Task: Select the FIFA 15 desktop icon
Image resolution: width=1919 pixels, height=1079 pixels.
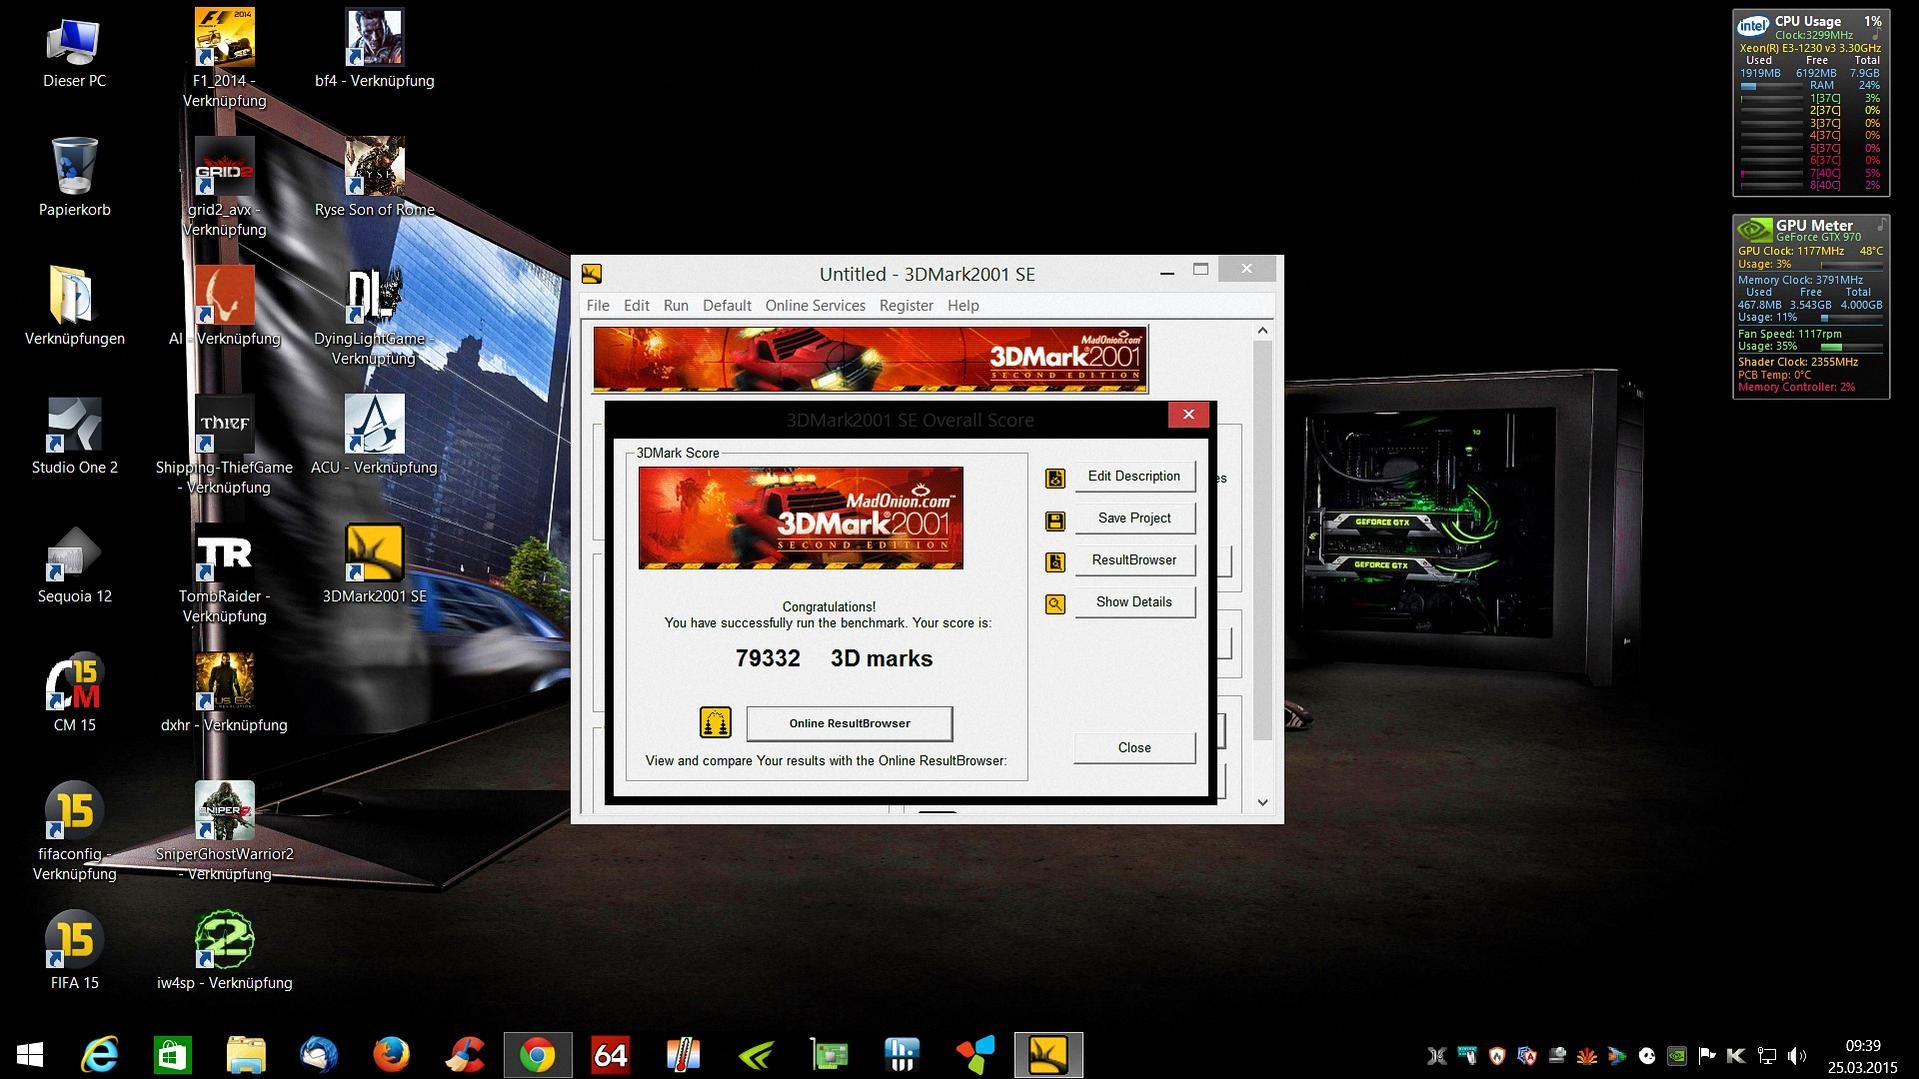Action: (x=74, y=951)
